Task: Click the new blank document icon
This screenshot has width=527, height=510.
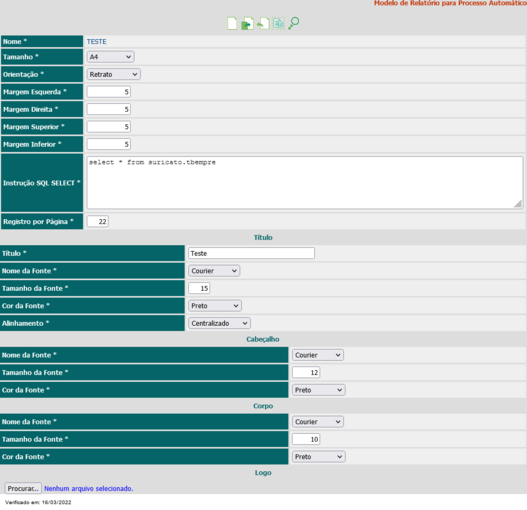Action: pos(232,24)
